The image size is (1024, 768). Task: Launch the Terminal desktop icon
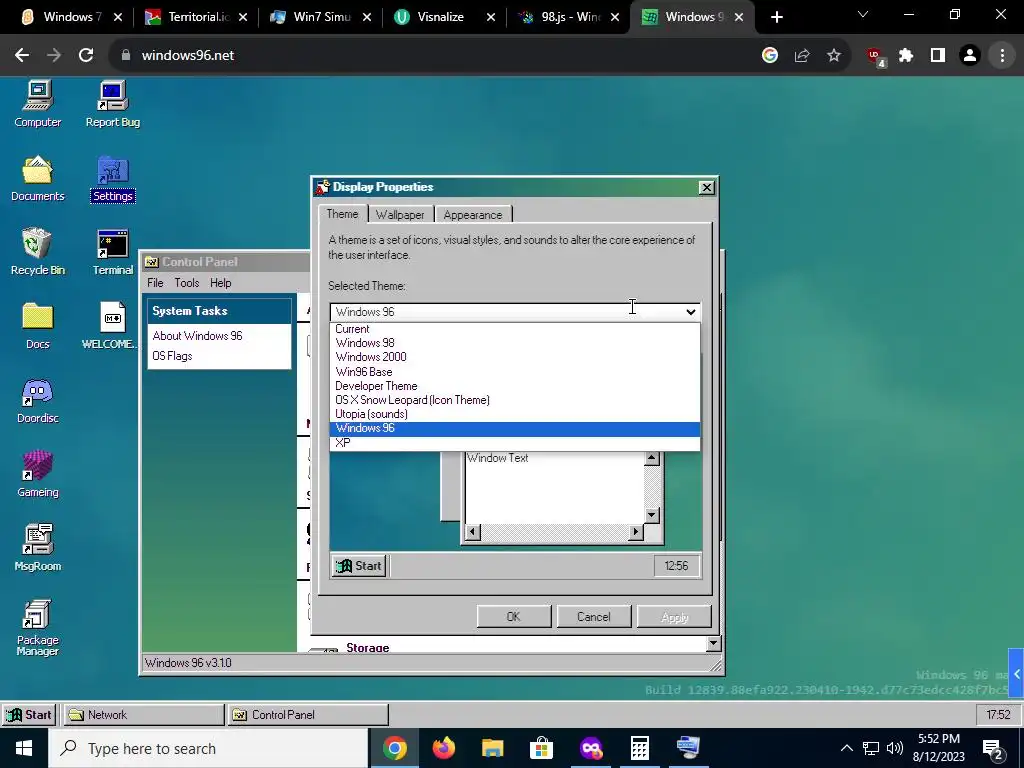click(x=112, y=252)
